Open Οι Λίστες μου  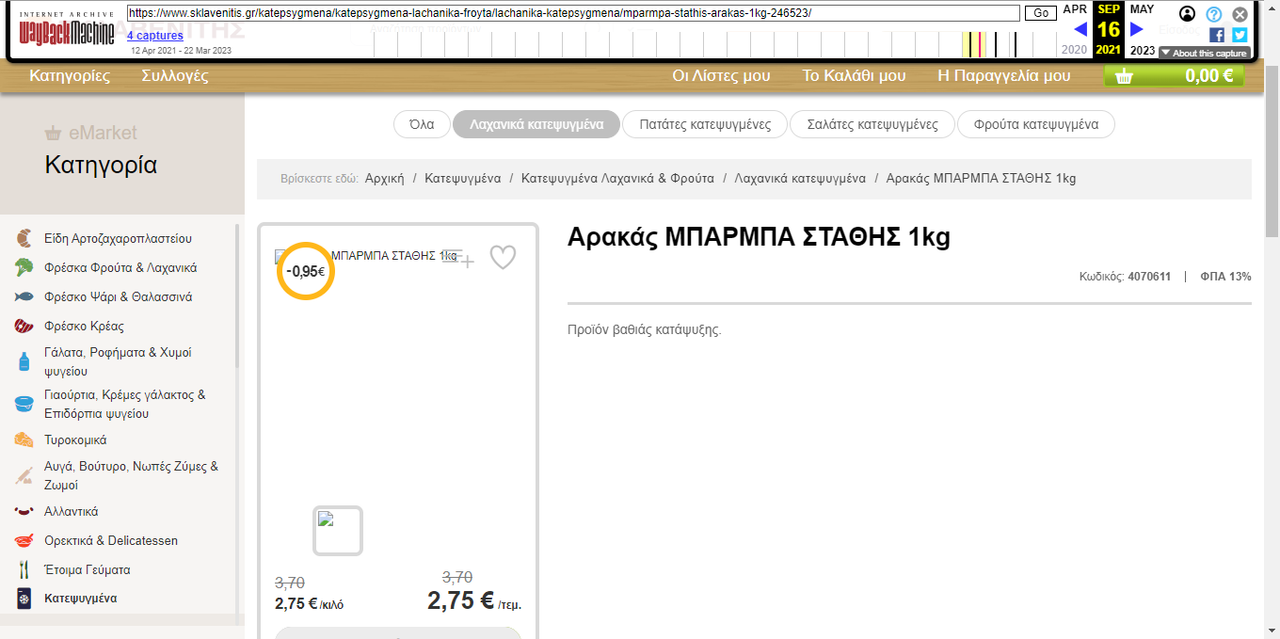(x=721, y=75)
